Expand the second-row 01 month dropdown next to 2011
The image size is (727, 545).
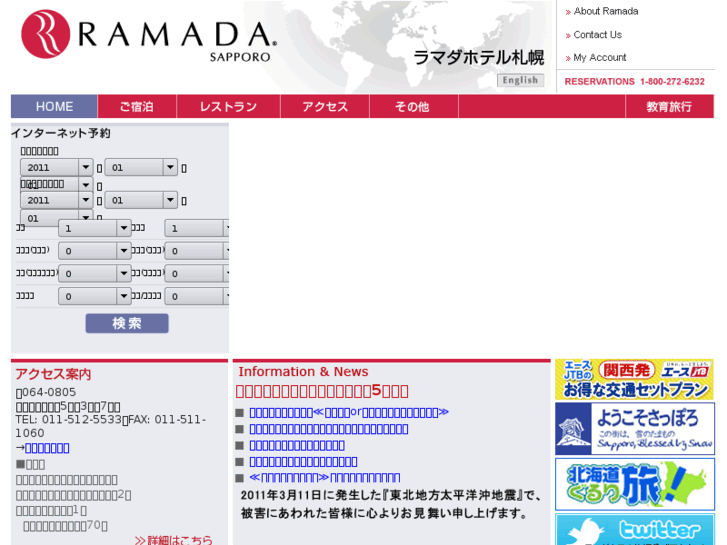(x=141, y=200)
